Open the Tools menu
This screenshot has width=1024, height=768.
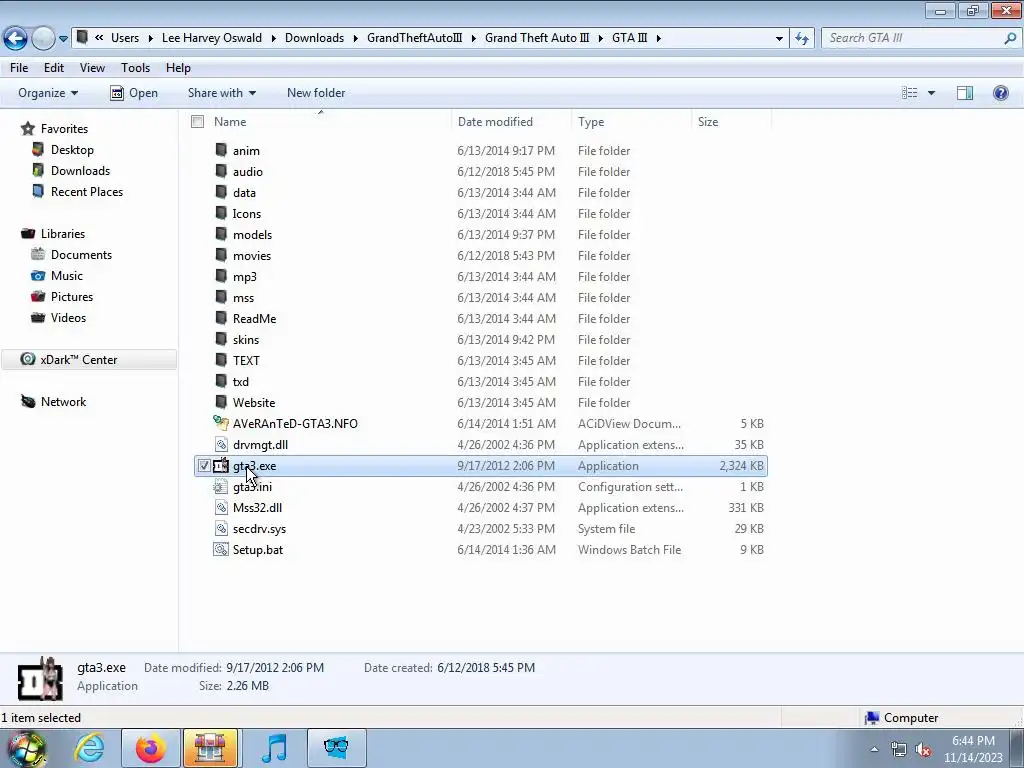135,68
